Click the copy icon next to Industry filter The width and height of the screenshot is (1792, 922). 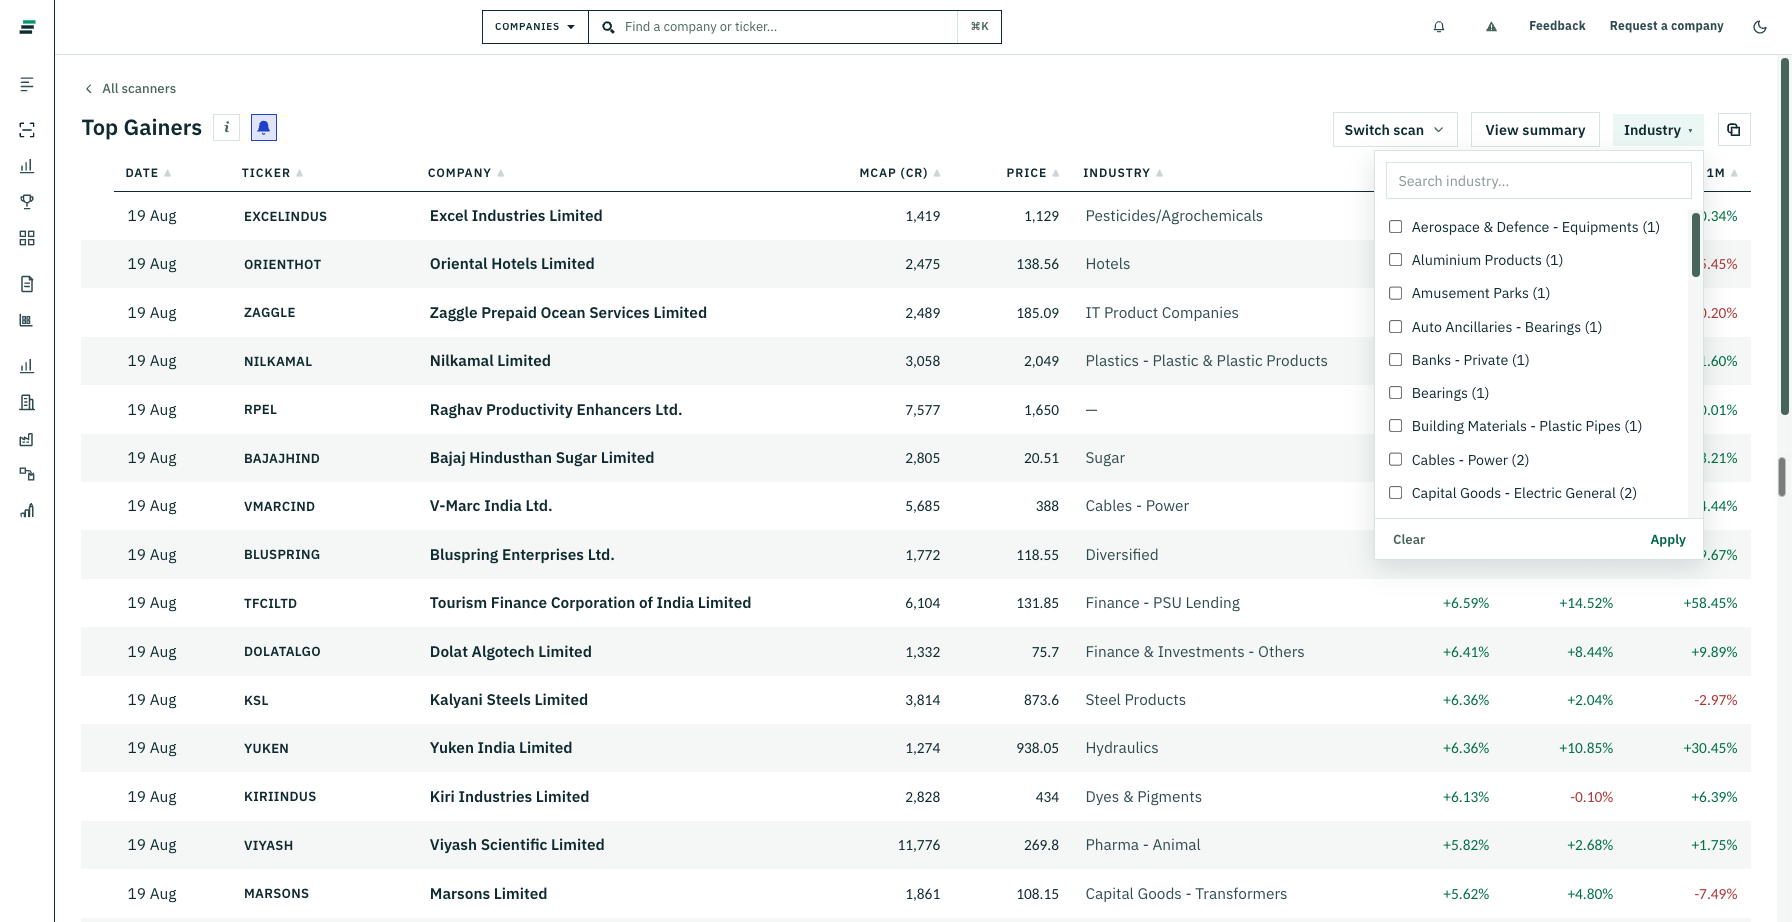[x=1734, y=130]
